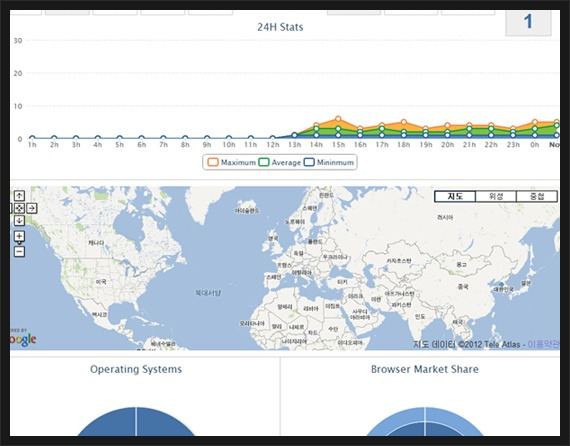Pan the map right with the arrow control
Screen dimensions: 570x446
point(32,208)
